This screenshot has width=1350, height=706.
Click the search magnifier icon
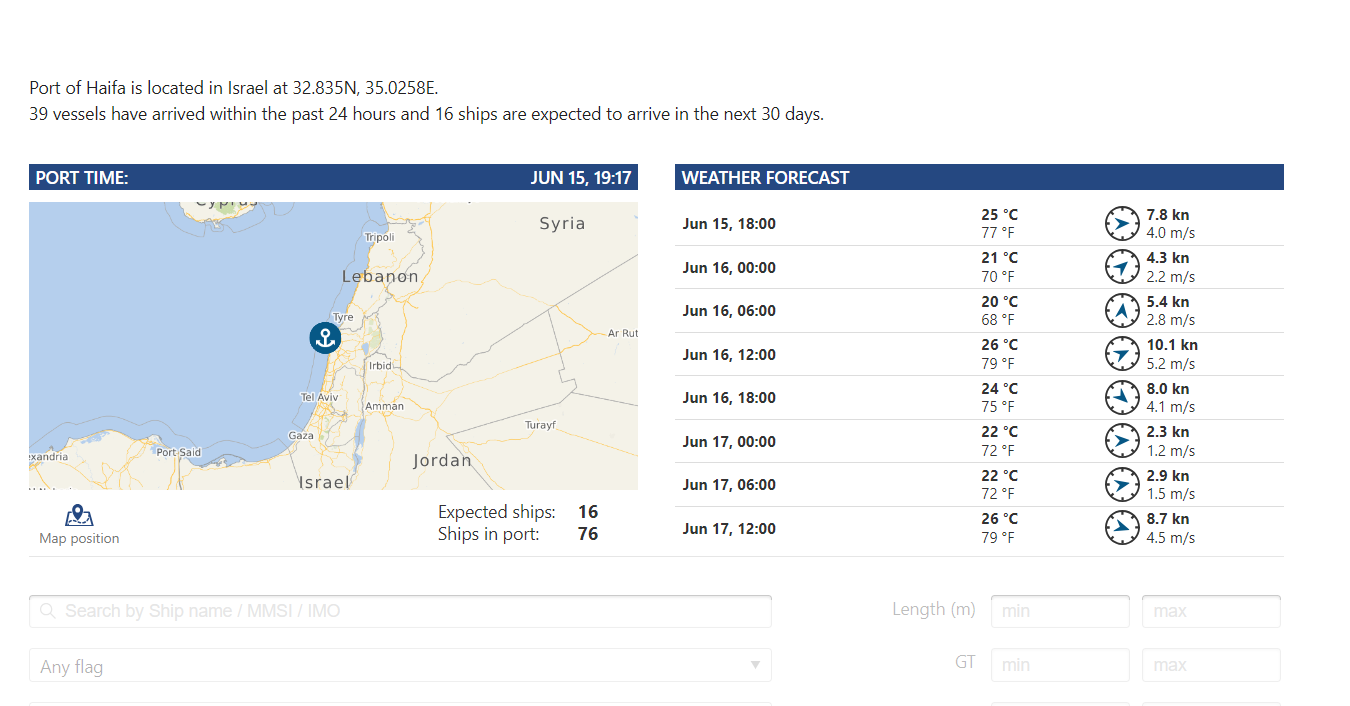[x=48, y=611]
